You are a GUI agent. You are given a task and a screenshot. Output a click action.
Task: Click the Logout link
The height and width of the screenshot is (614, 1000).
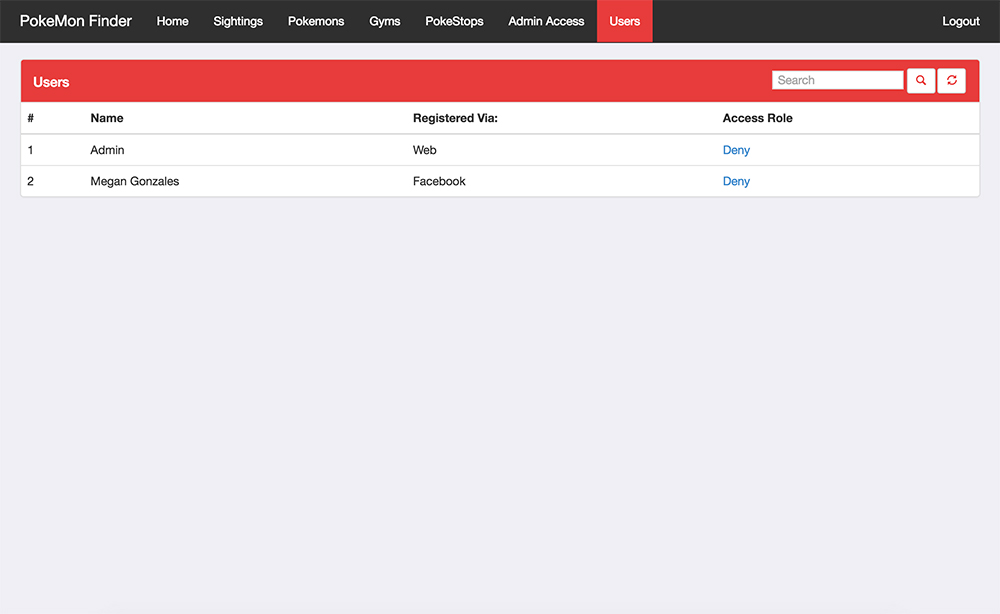point(960,21)
